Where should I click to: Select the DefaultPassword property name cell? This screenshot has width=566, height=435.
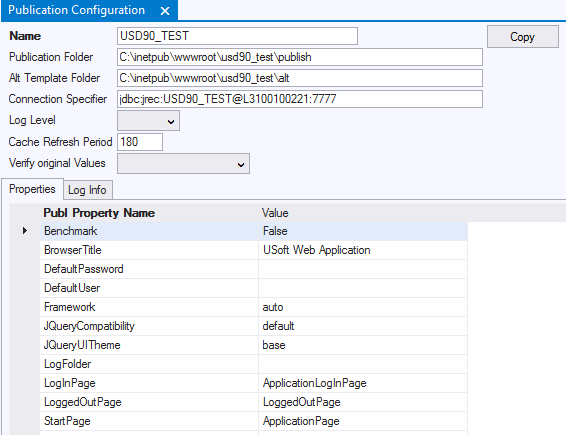(149, 269)
